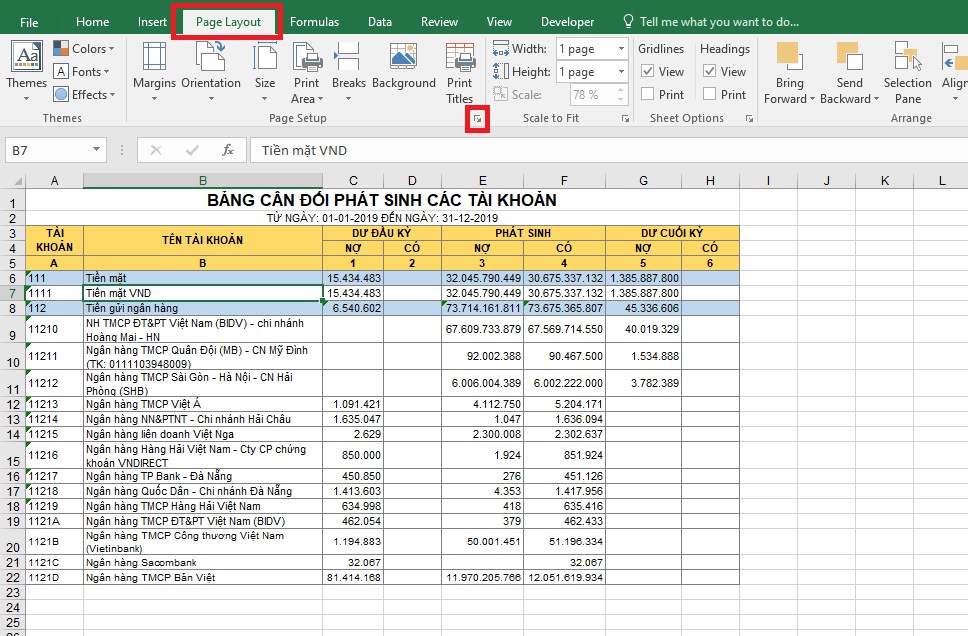Screen dimensions: 968x636
Task: Switch to the Formulas tab
Action: 314,22
